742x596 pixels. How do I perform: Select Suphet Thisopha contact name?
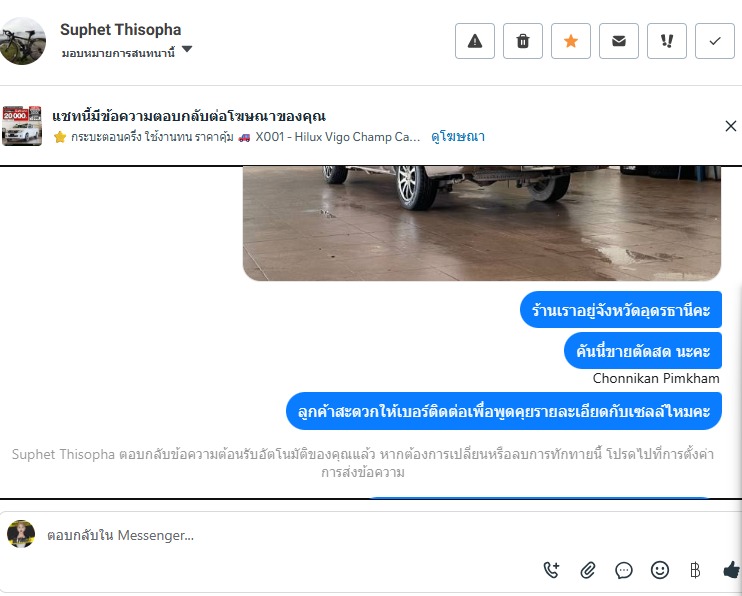(x=121, y=29)
